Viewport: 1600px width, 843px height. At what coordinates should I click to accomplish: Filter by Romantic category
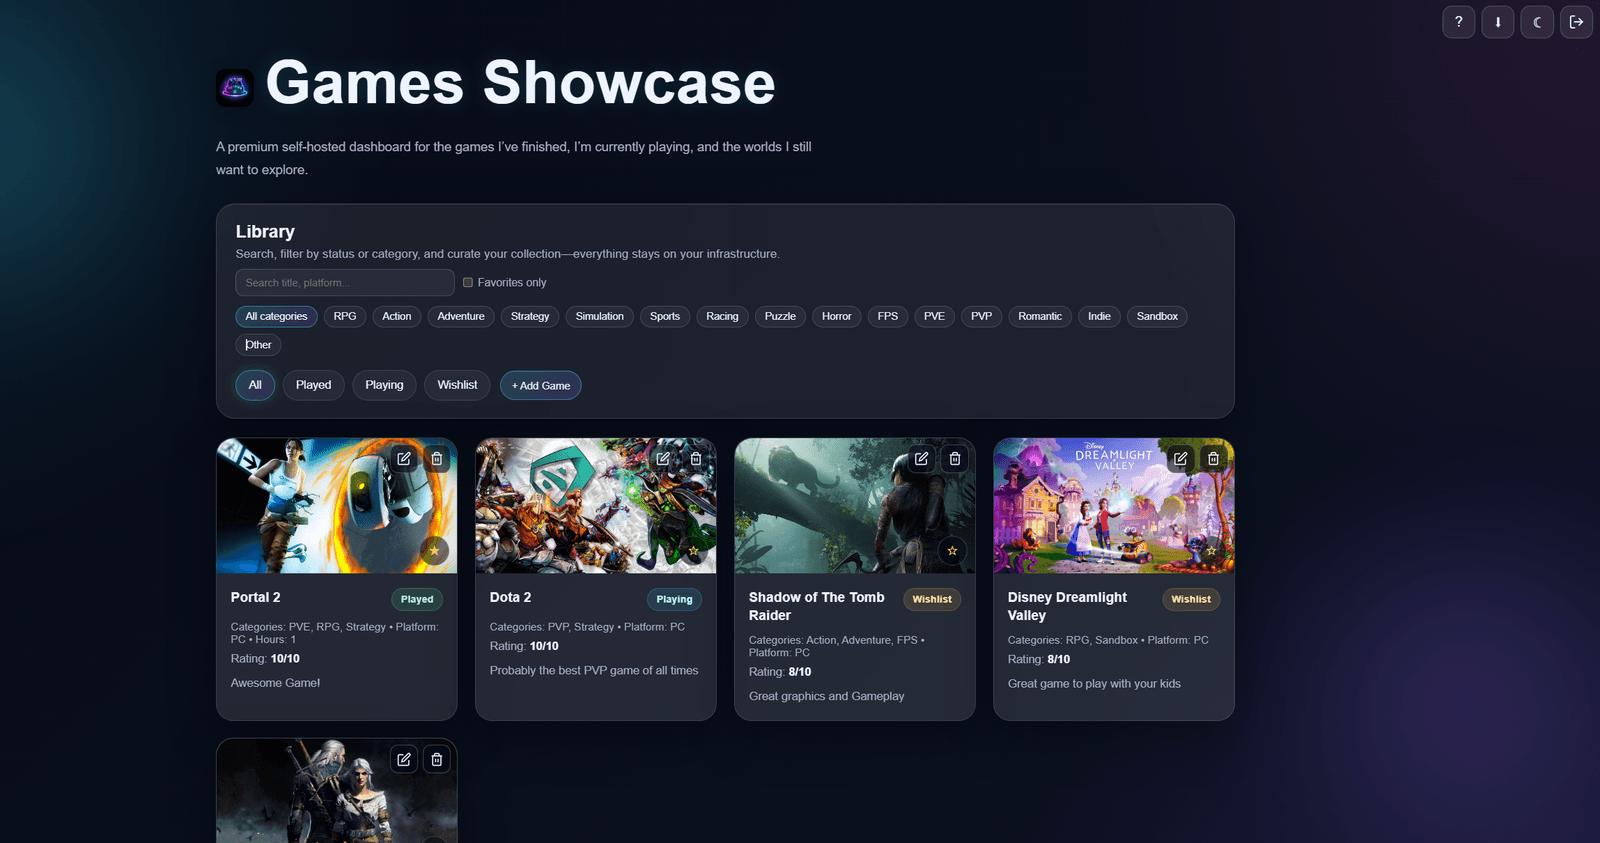[x=1040, y=317]
